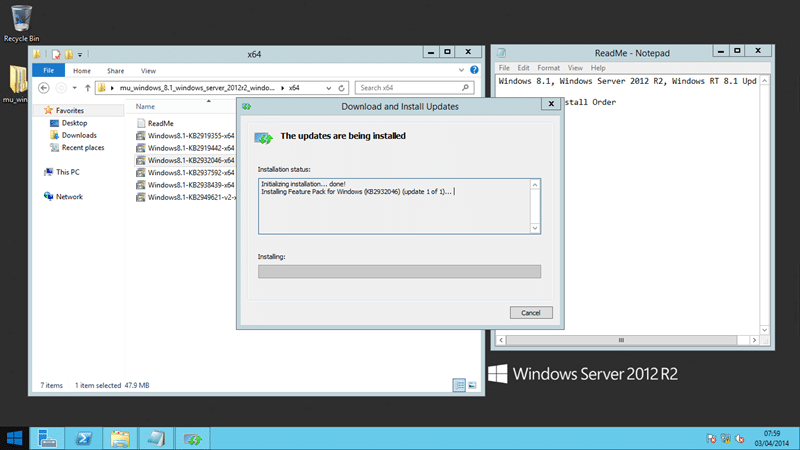
Task: Click installation status scroll up arrow
Action: (x=535, y=185)
